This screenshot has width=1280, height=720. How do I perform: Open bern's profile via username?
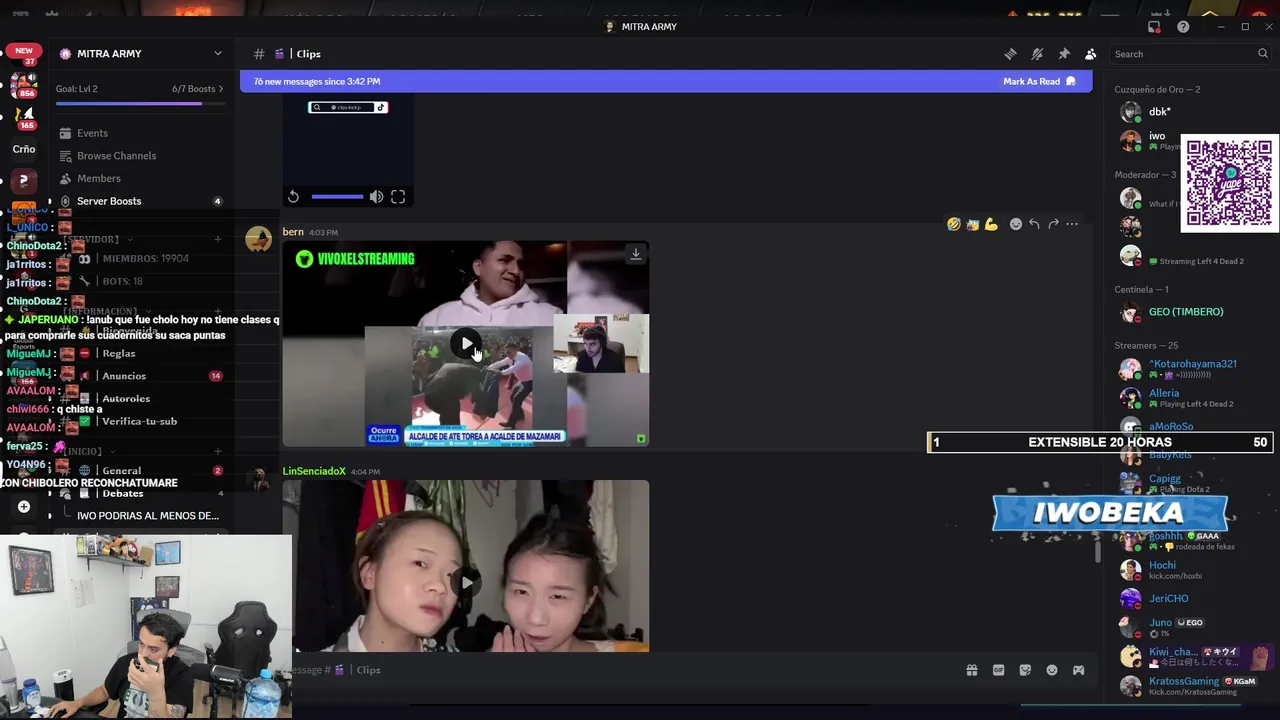tap(293, 232)
